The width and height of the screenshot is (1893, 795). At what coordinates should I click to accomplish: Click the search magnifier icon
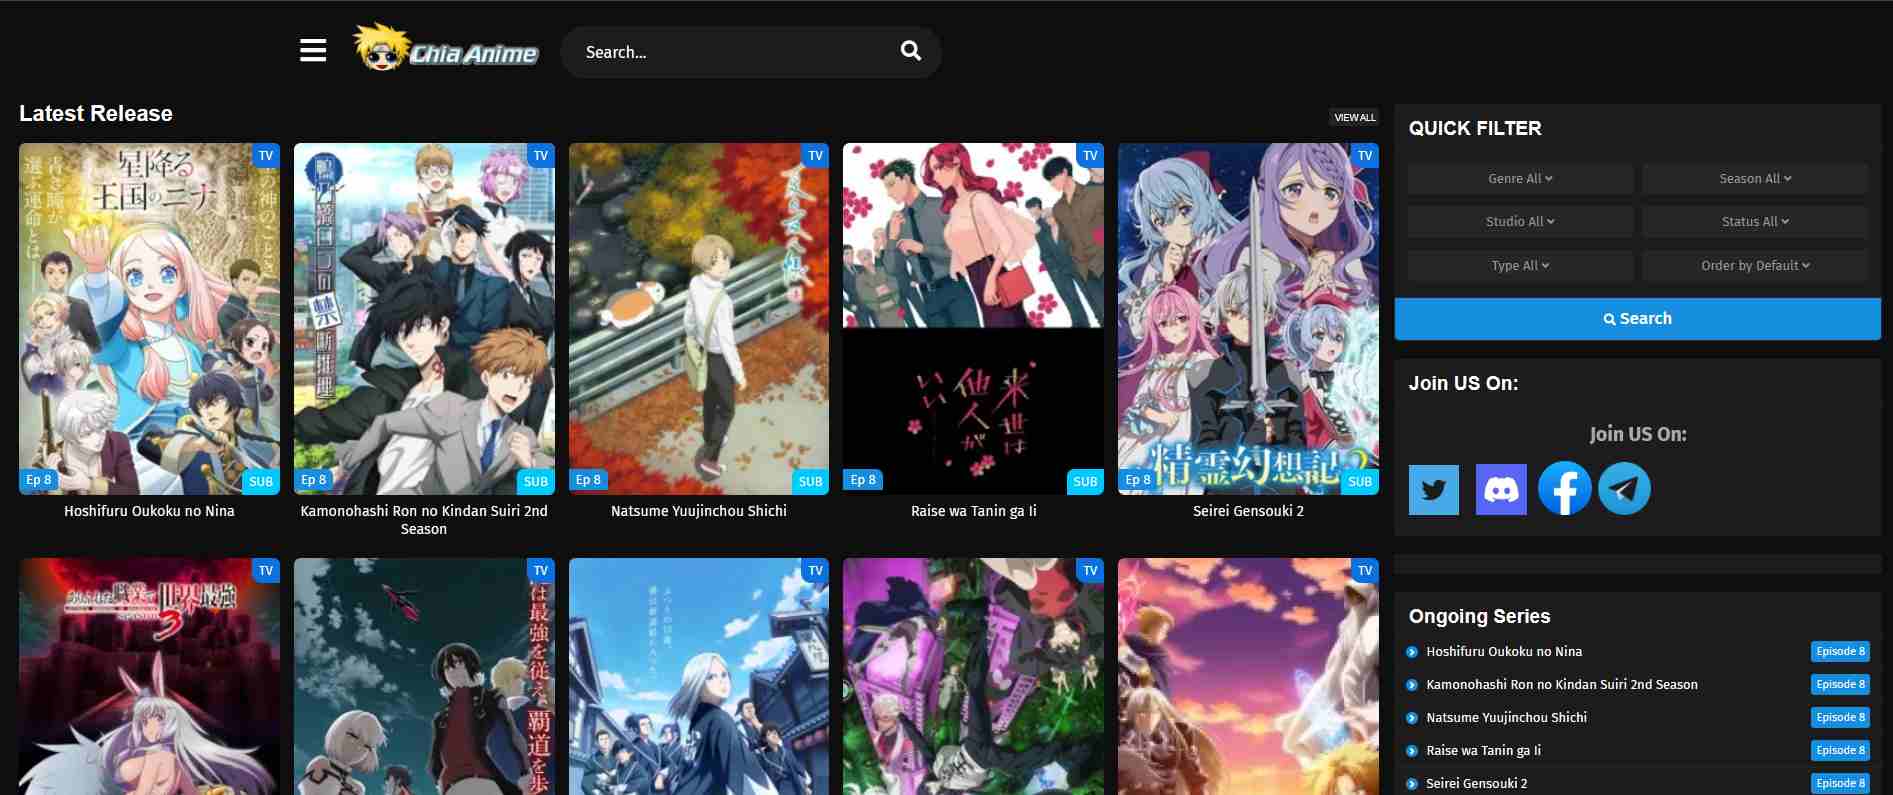[910, 51]
